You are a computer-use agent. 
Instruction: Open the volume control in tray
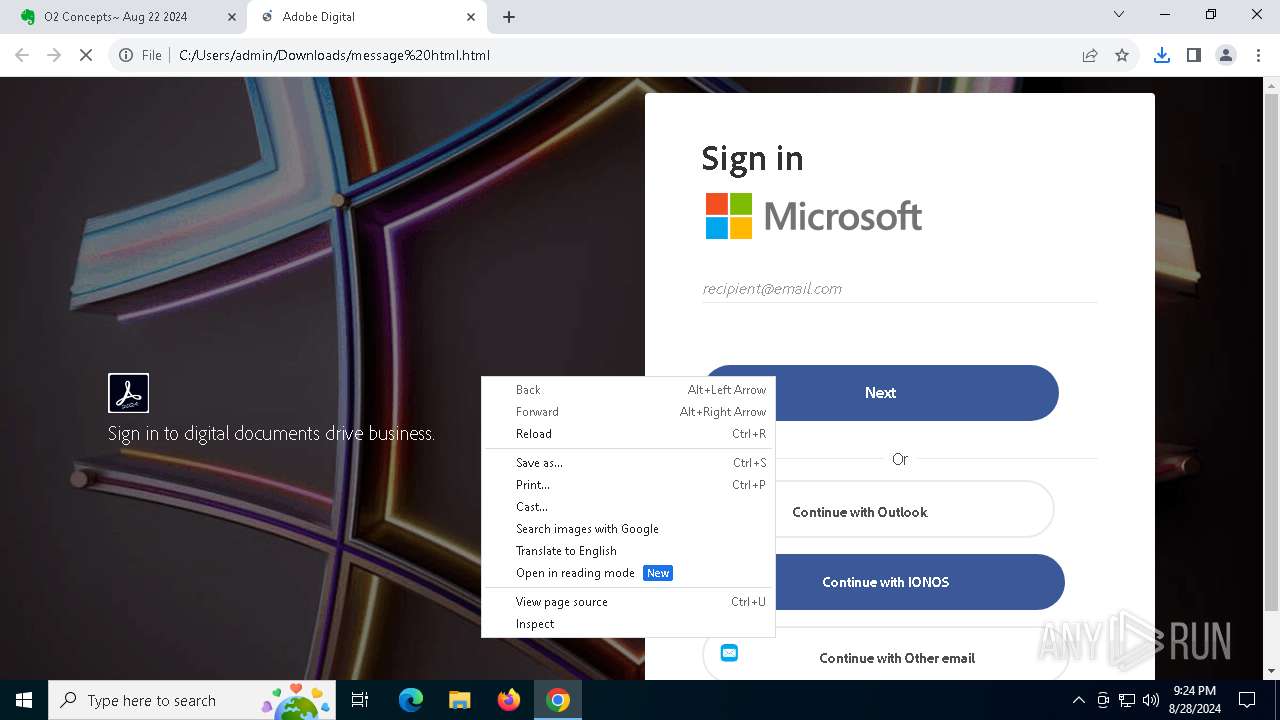tap(1151, 700)
